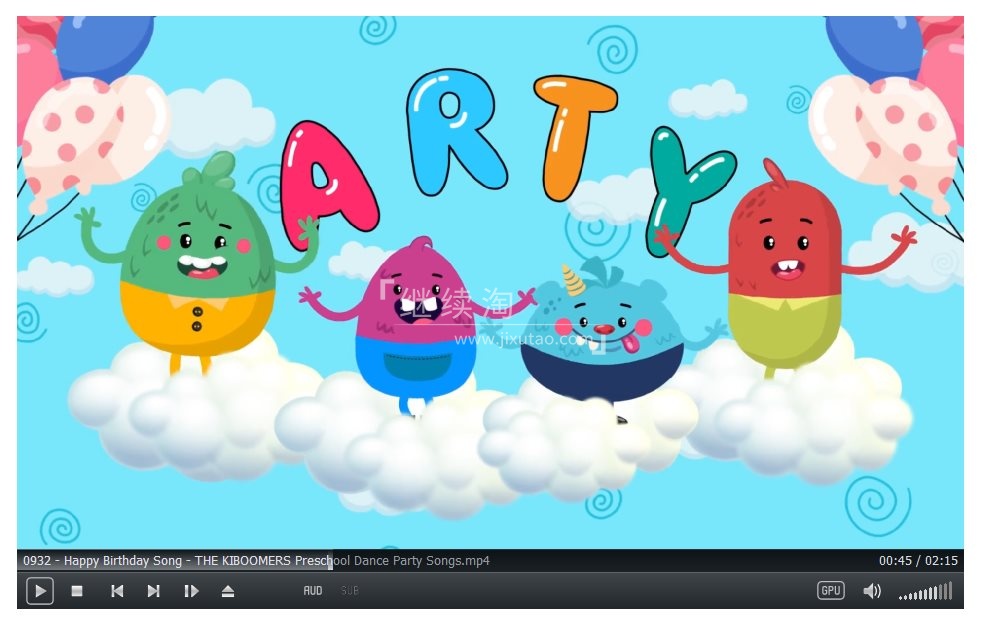Click the 00:45 / 02:15 time display
The height and width of the screenshot is (631, 984).
coord(917,561)
